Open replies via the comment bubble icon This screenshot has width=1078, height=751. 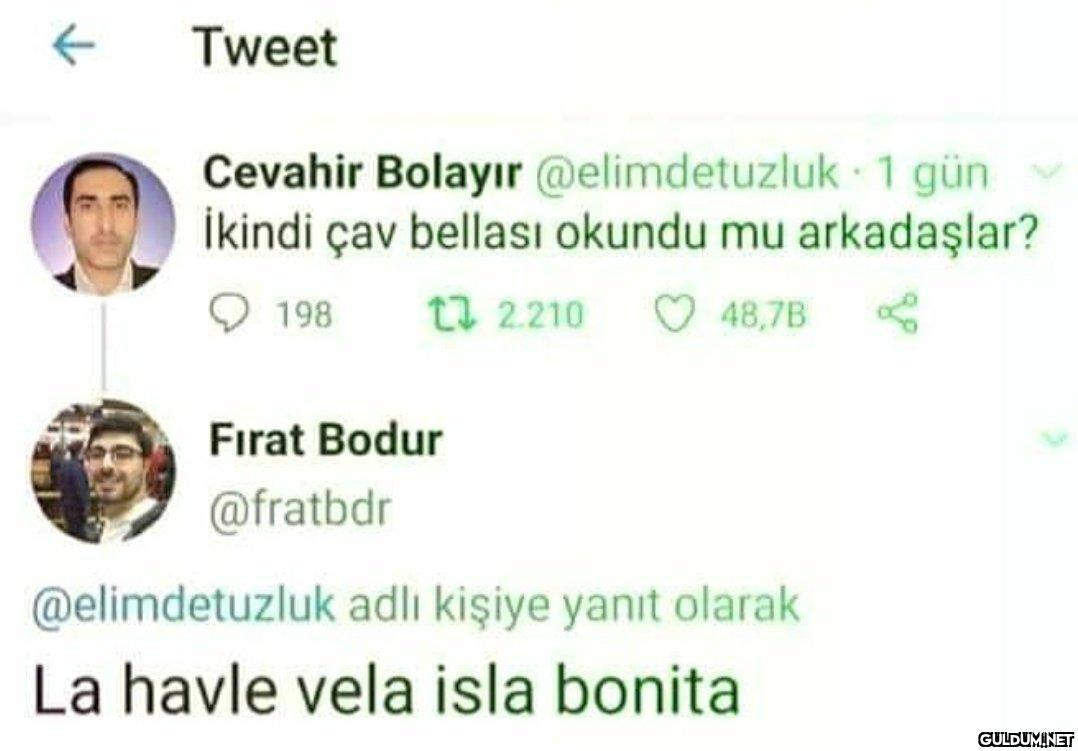pos(228,316)
